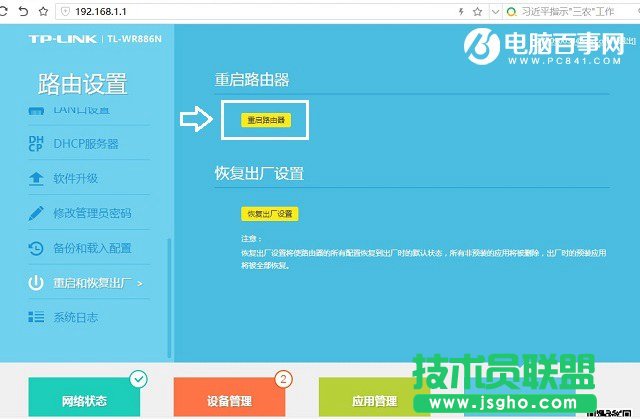Click the 注意 note label
Viewport: 640px width, 419px height.
click(251, 238)
